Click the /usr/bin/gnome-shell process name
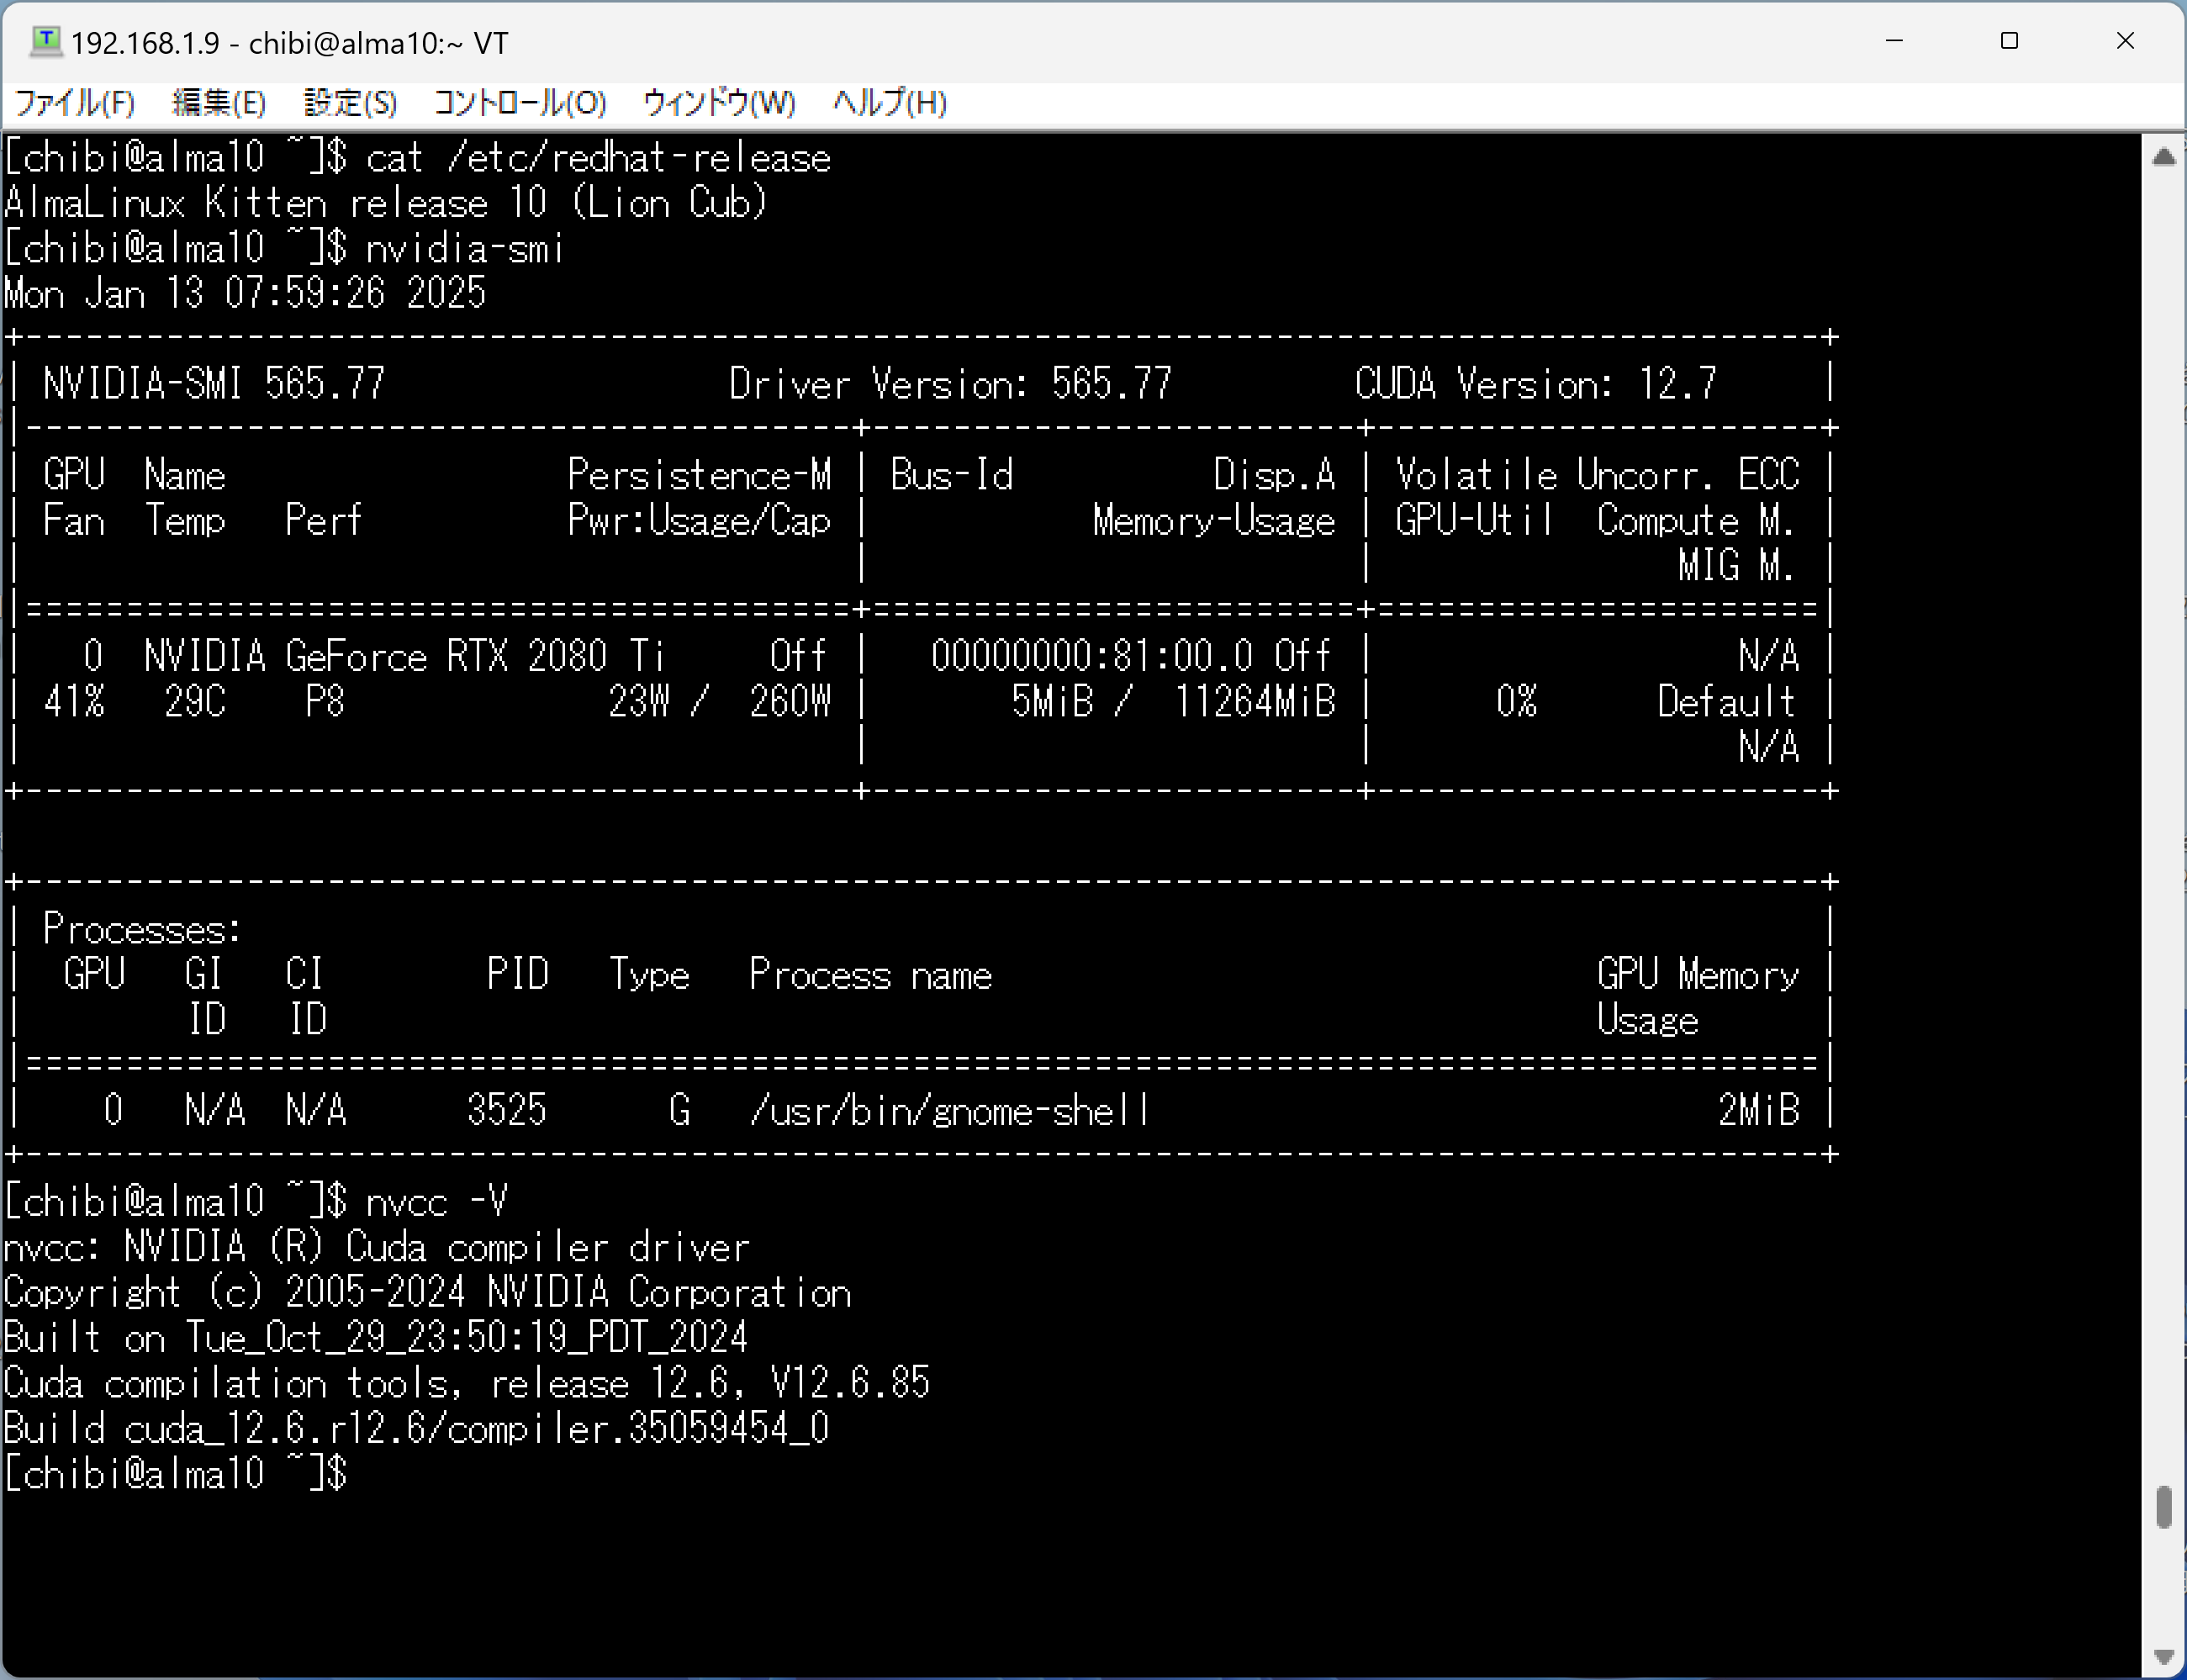 949,1111
